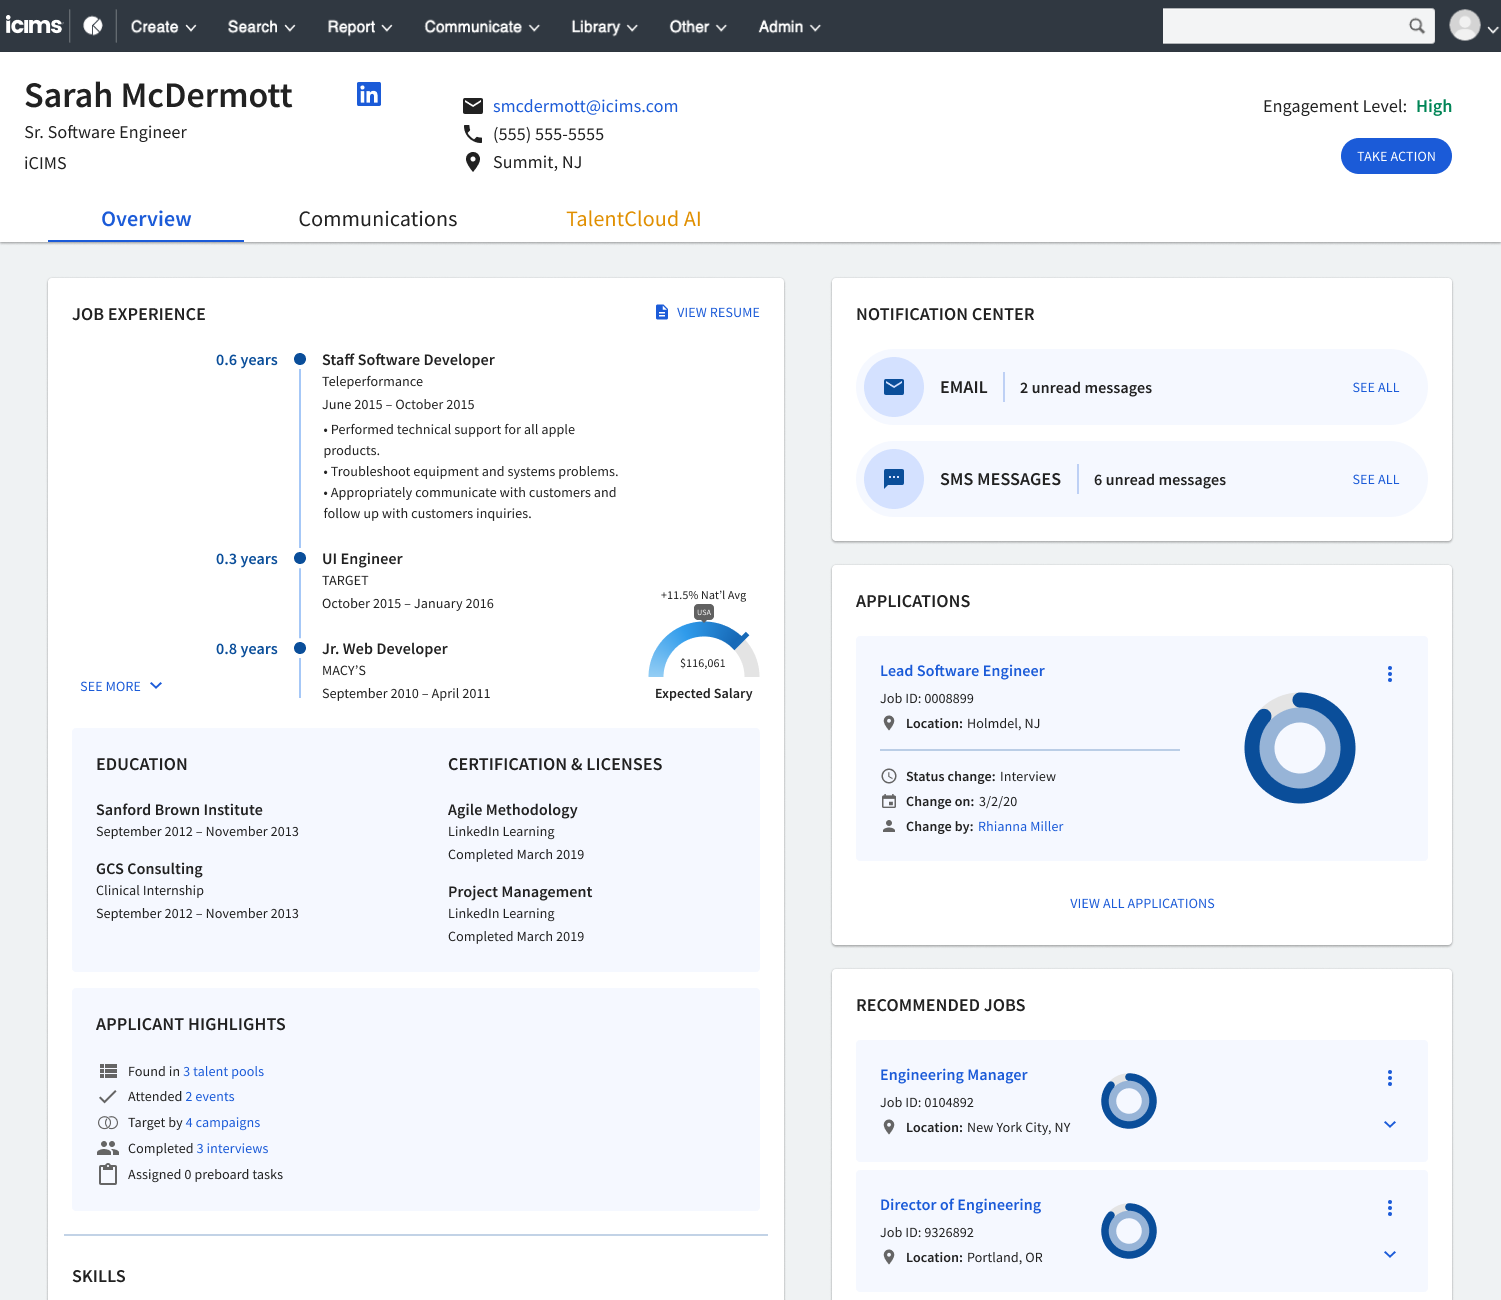Click the Rhianna Miller link
Image resolution: width=1501 pixels, height=1300 pixels.
coord(1020,826)
